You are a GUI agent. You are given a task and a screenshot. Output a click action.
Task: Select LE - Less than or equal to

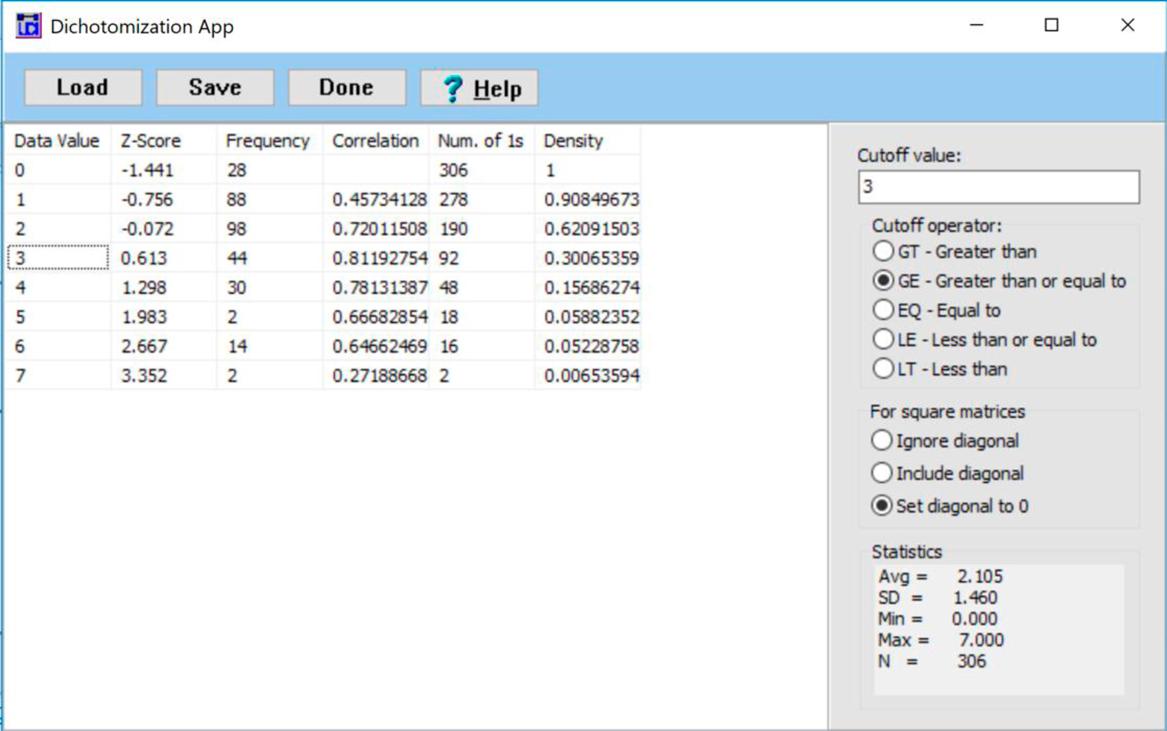click(882, 340)
